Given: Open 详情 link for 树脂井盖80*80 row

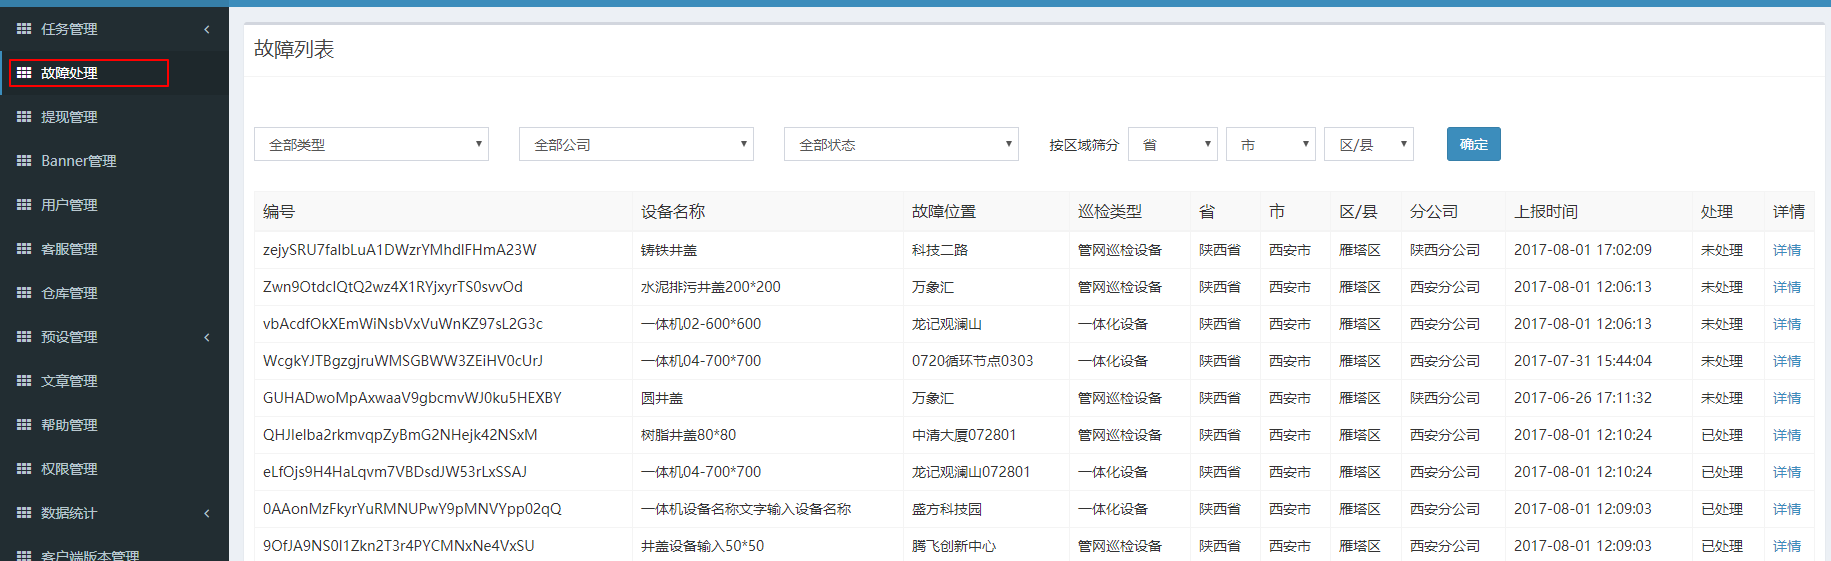Looking at the screenshot, I should click(1787, 435).
